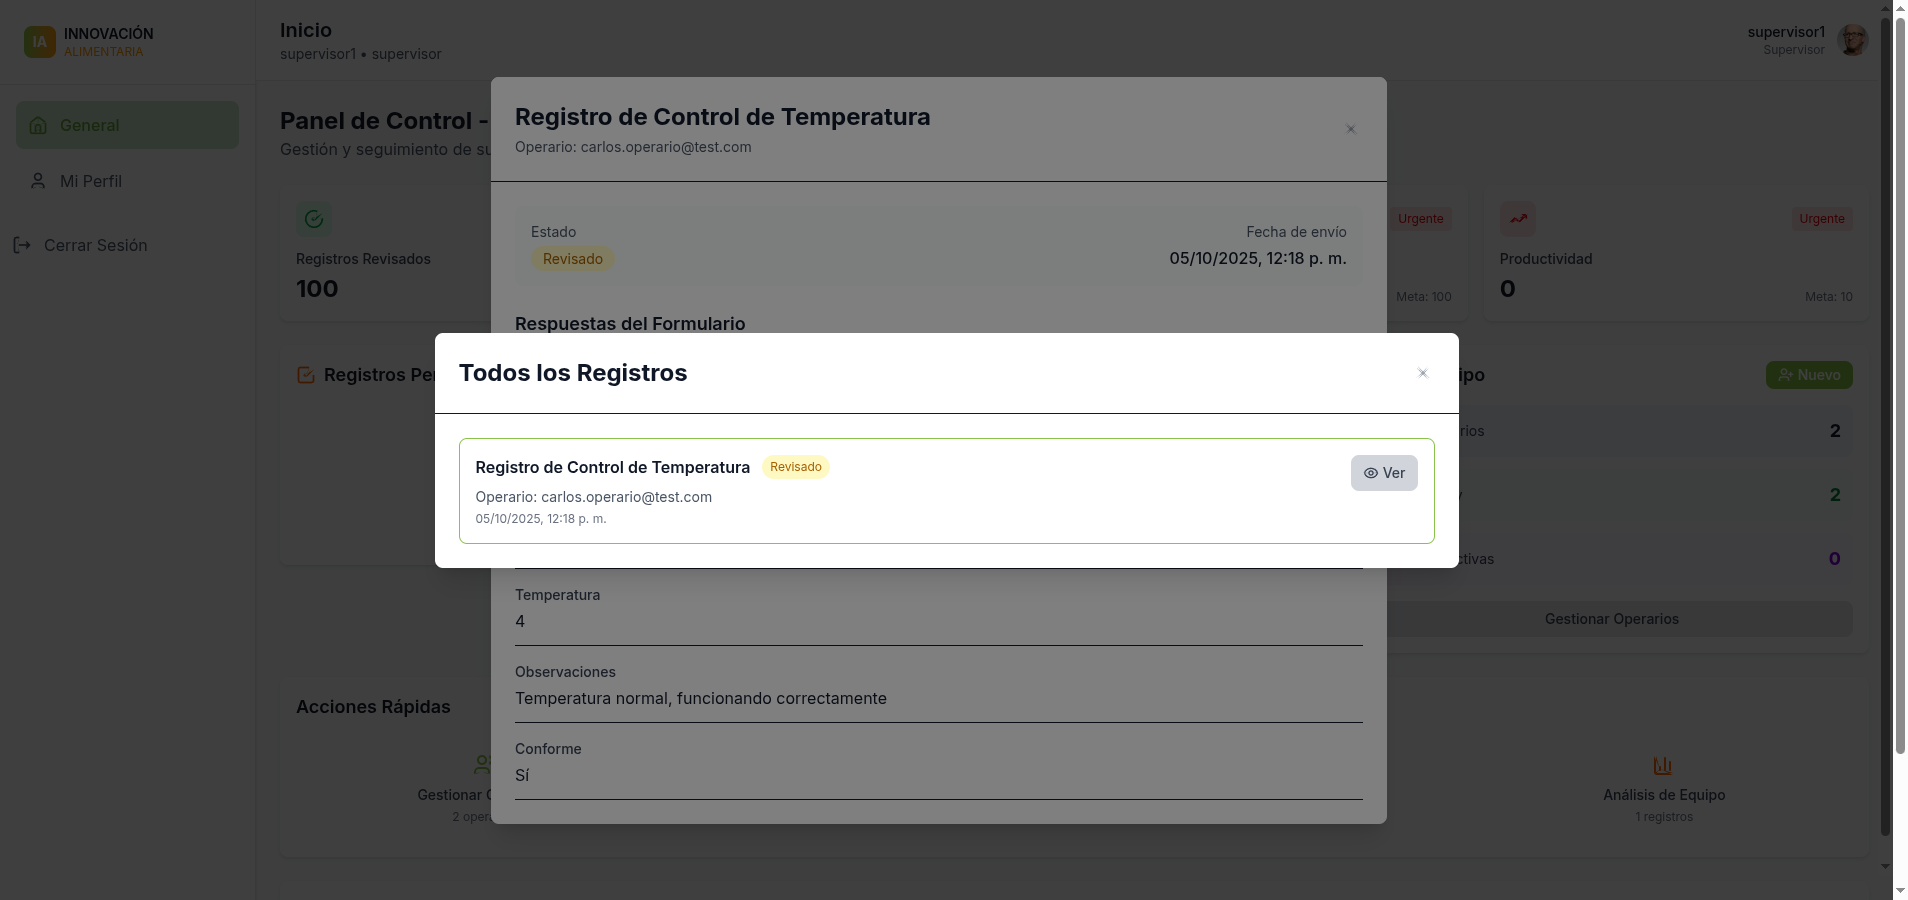Click the Cerrar Sesión logout icon
This screenshot has height=900, width=1908.
(22, 245)
